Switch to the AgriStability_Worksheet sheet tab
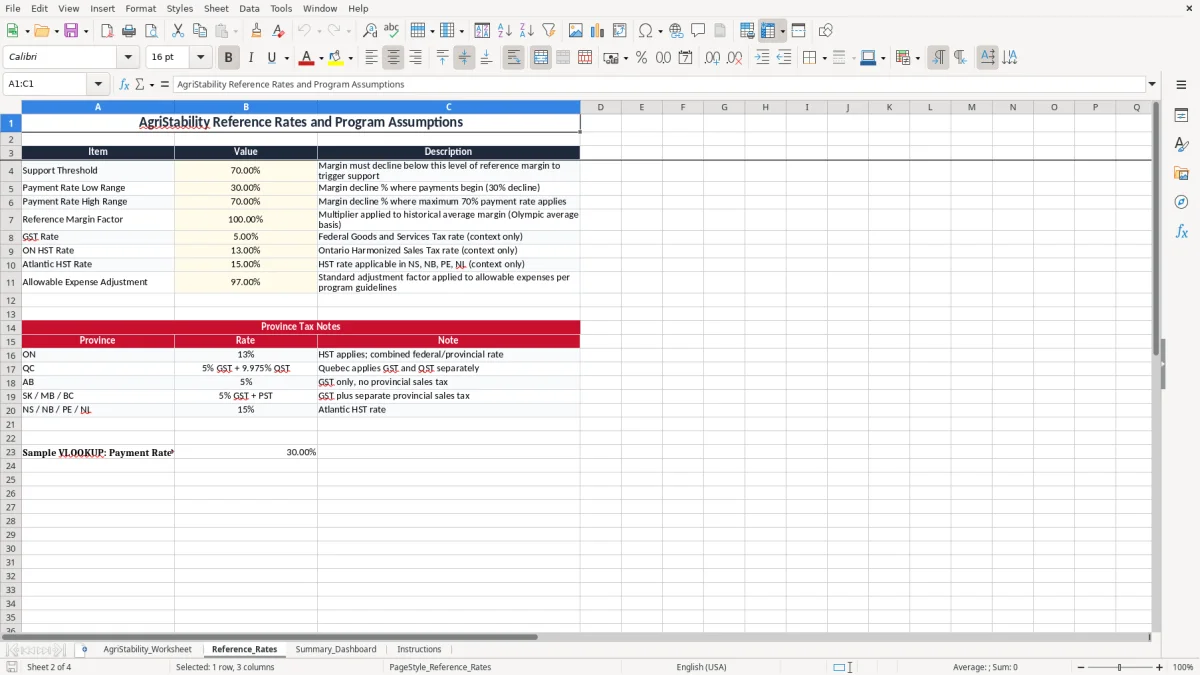Viewport: 1200px width, 675px height. click(147, 649)
